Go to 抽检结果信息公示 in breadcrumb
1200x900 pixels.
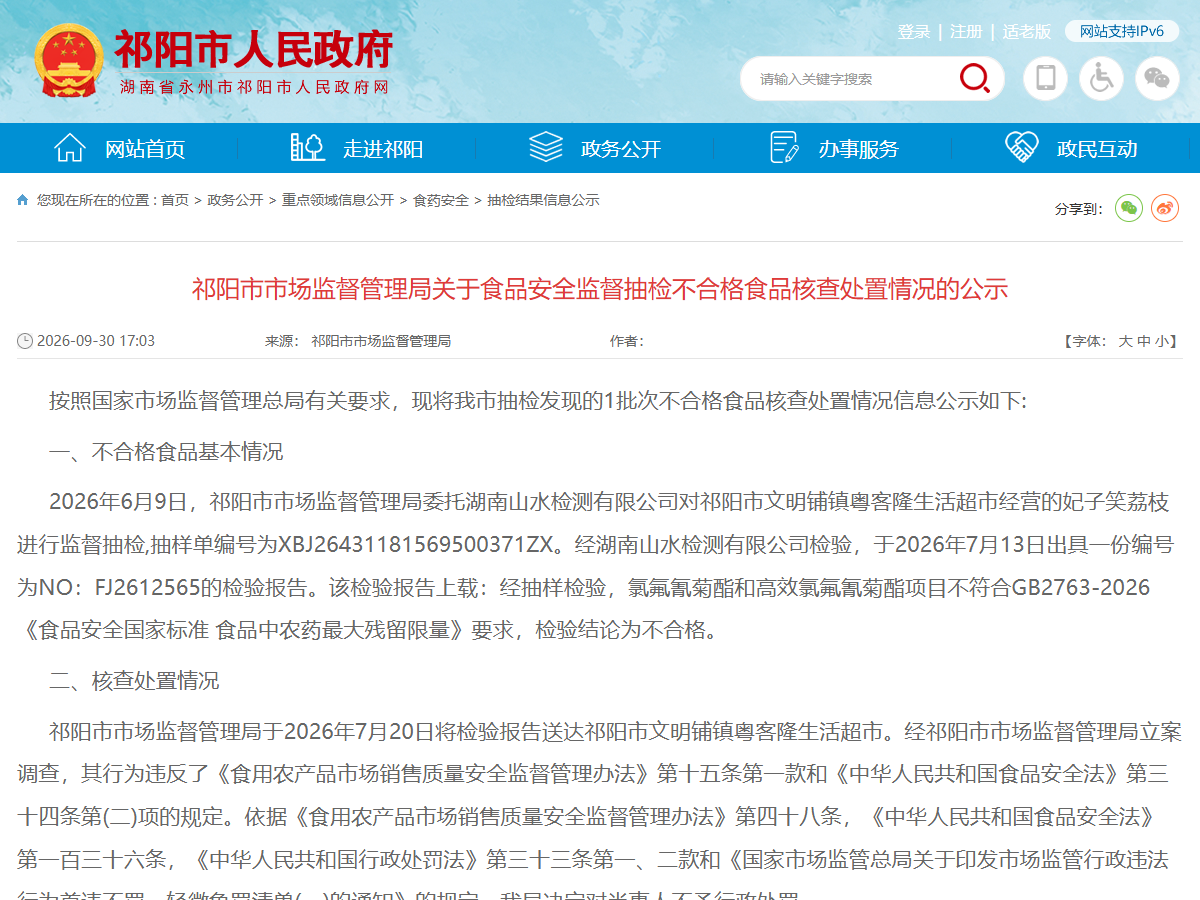(543, 200)
